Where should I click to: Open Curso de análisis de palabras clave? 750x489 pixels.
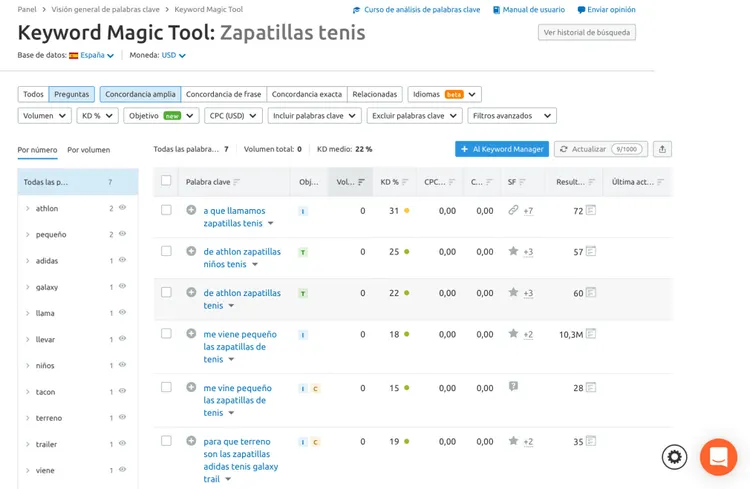coord(416,10)
